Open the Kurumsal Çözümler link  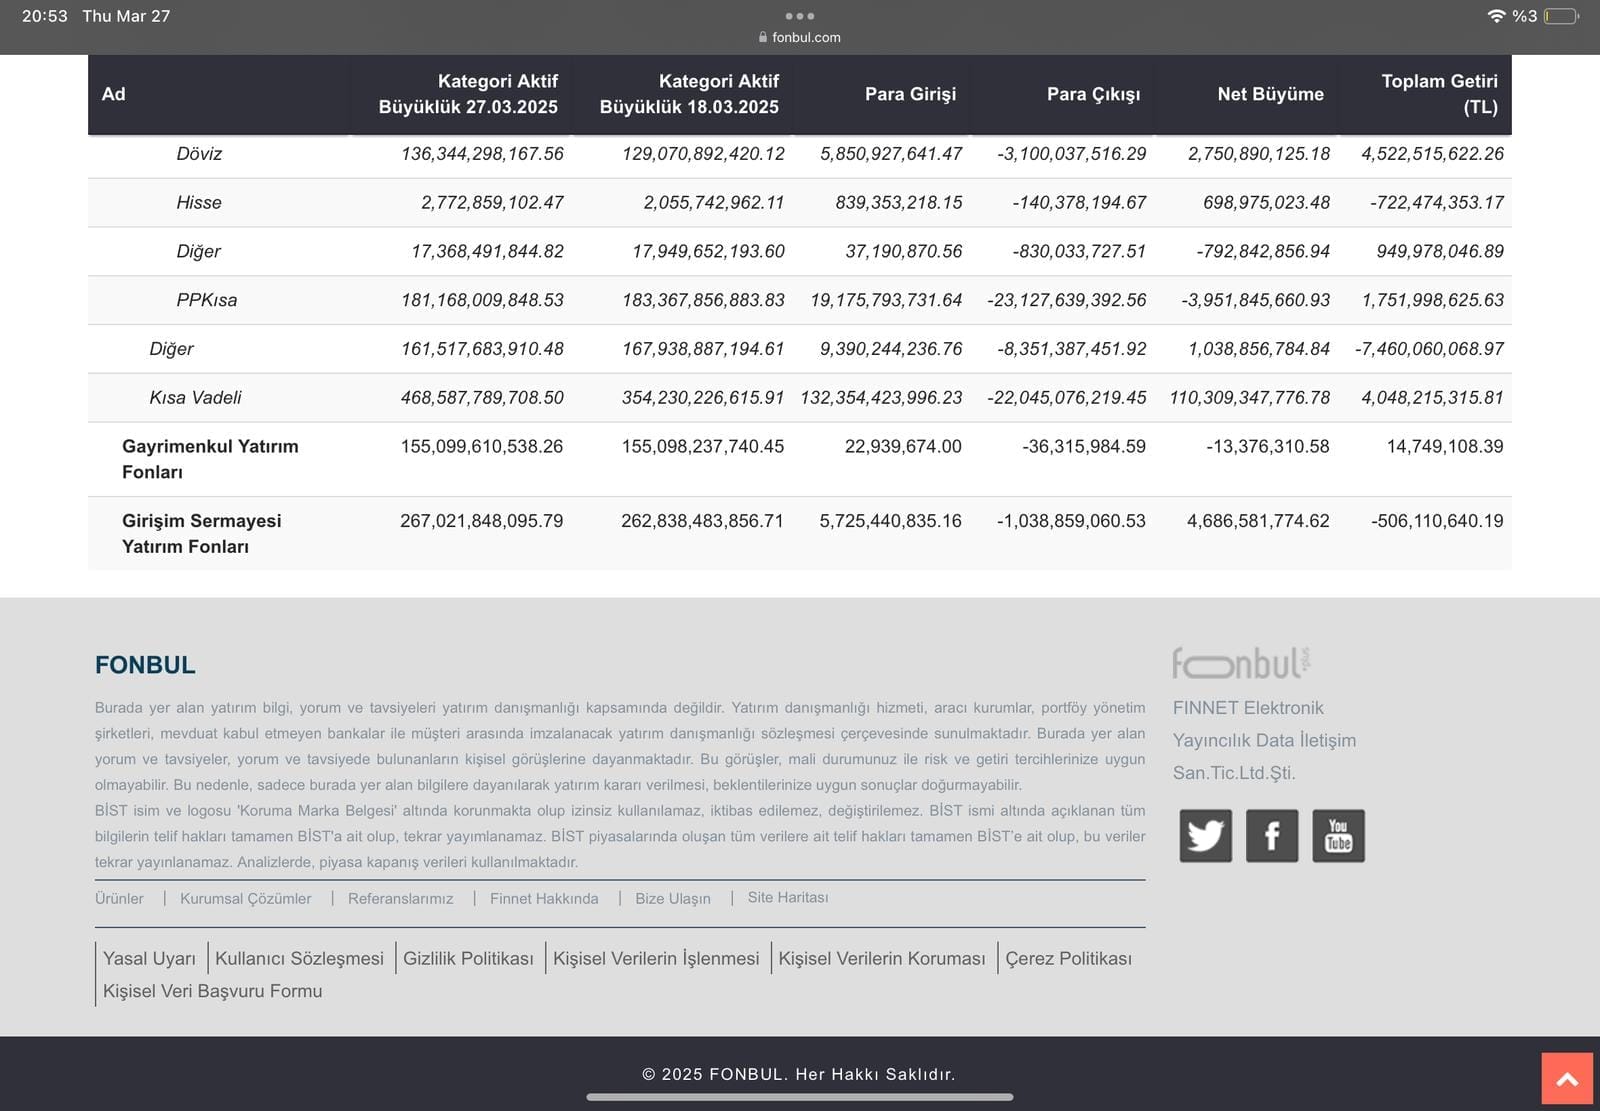[245, 898]
